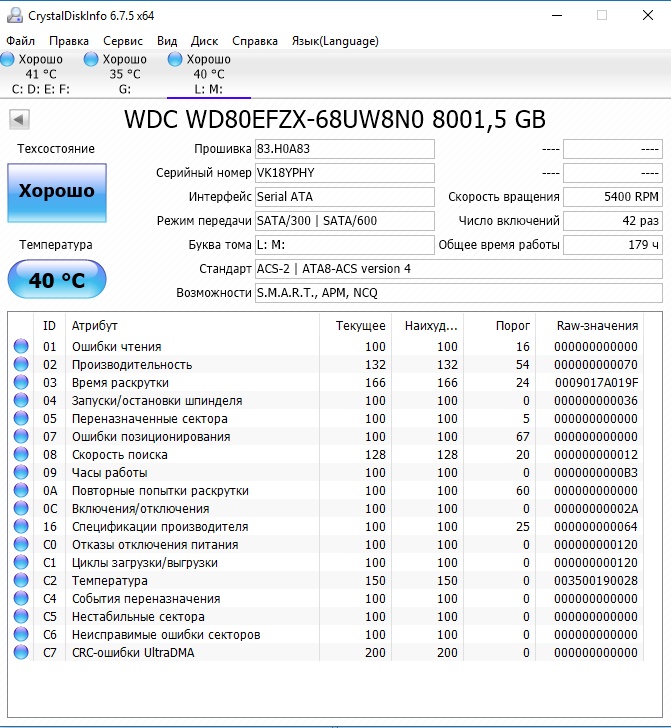Select disk C: D: E: F: at 41 °C

41,74
